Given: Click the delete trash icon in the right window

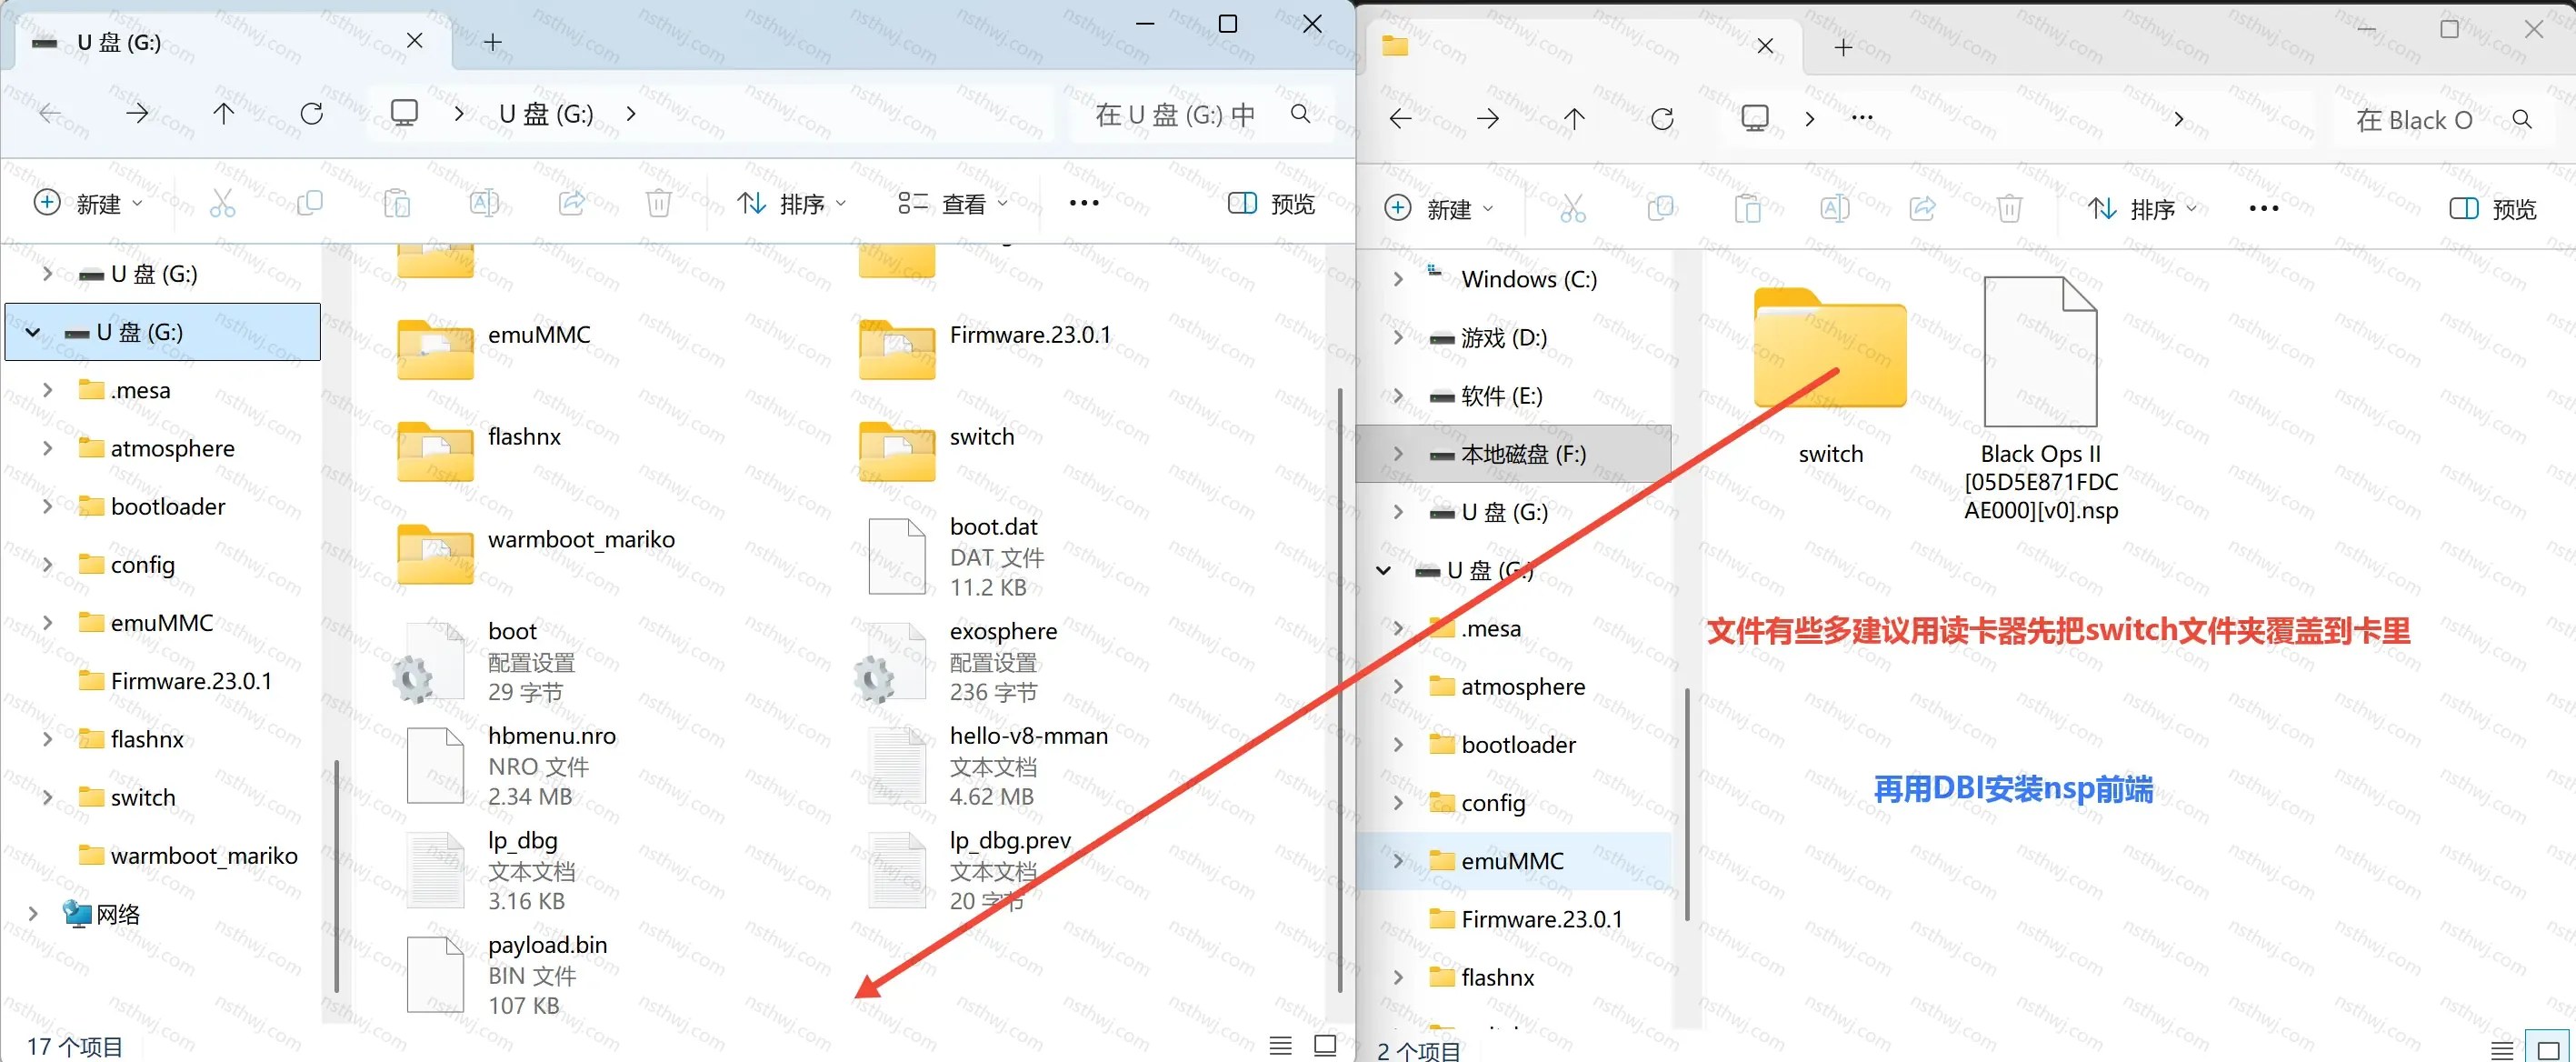Looking at the screenshot, I should click(x=2009, y=209).
